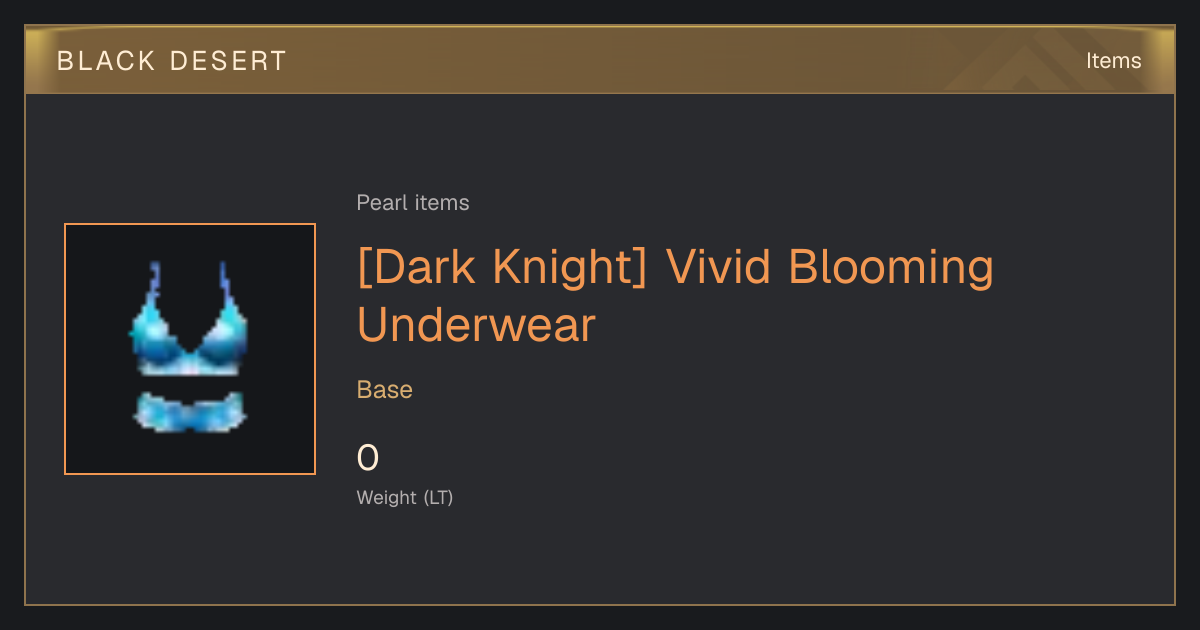Click the gold header banner background
This screenshot has height=630, width=1200.
click(600, 60)
